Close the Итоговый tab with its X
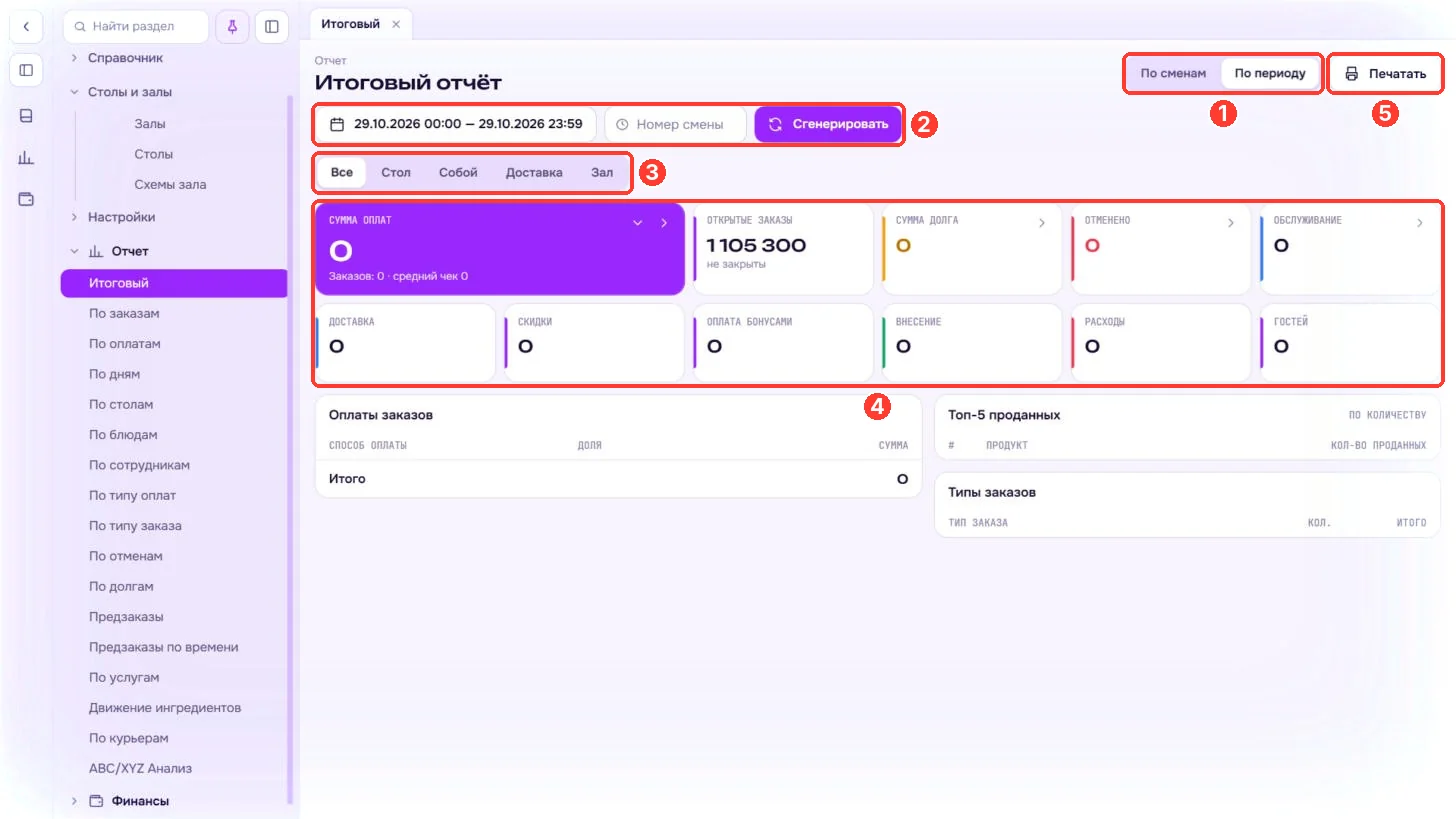1456x819 pixels. click(396, 24)
